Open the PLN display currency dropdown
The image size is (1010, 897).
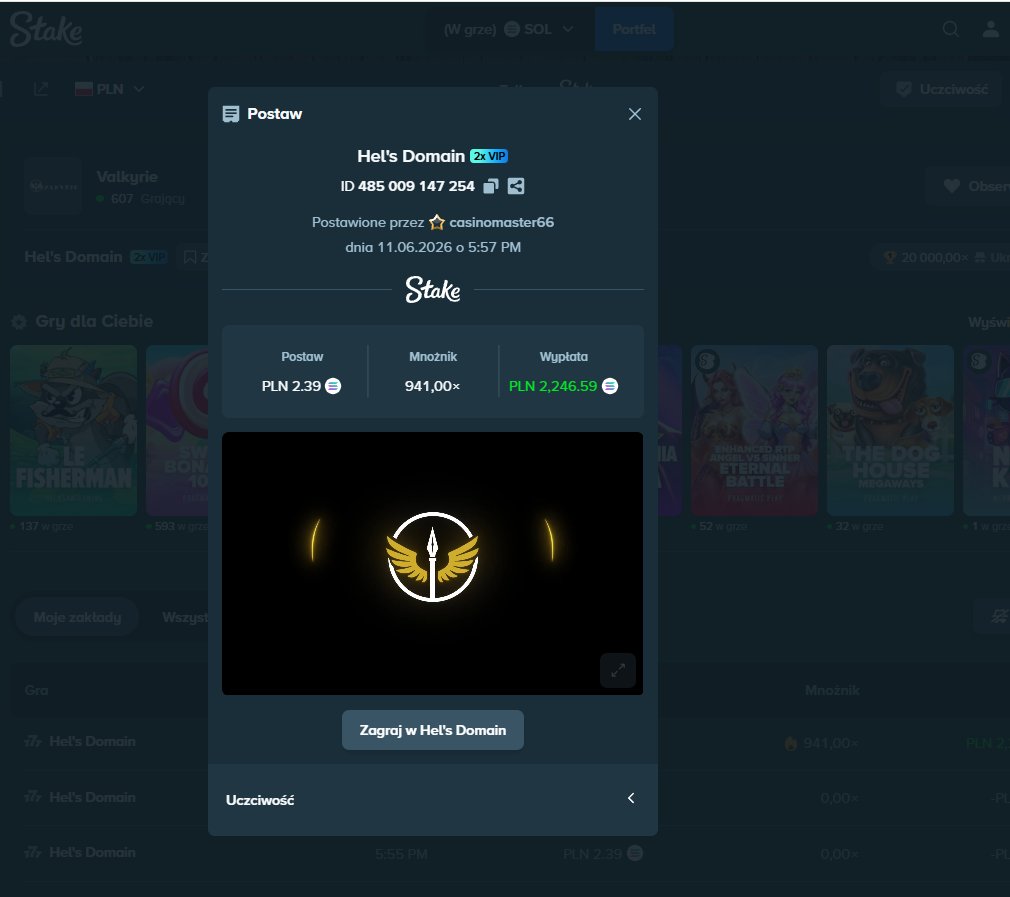pyautogui.click(x=110, y=89)
